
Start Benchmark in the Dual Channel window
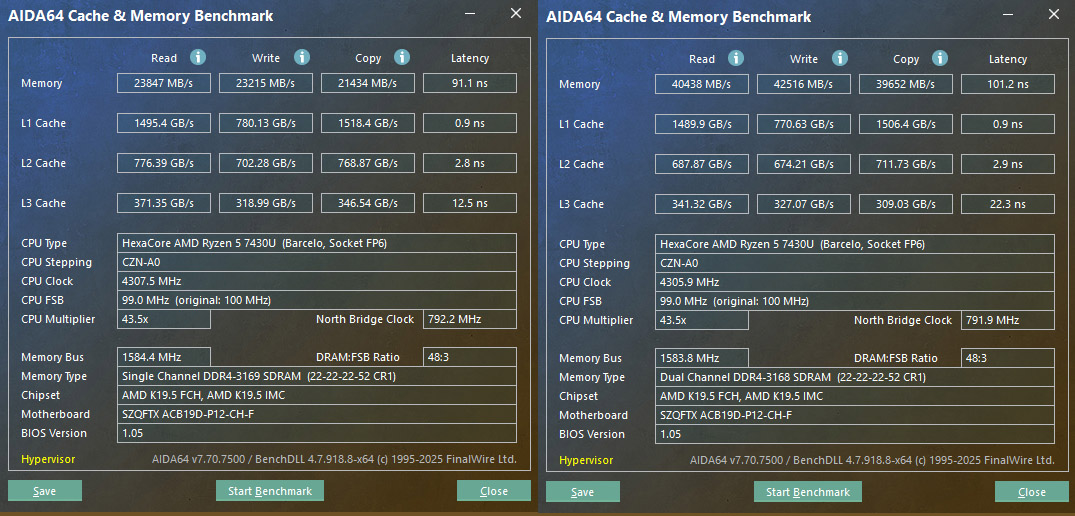808,492
